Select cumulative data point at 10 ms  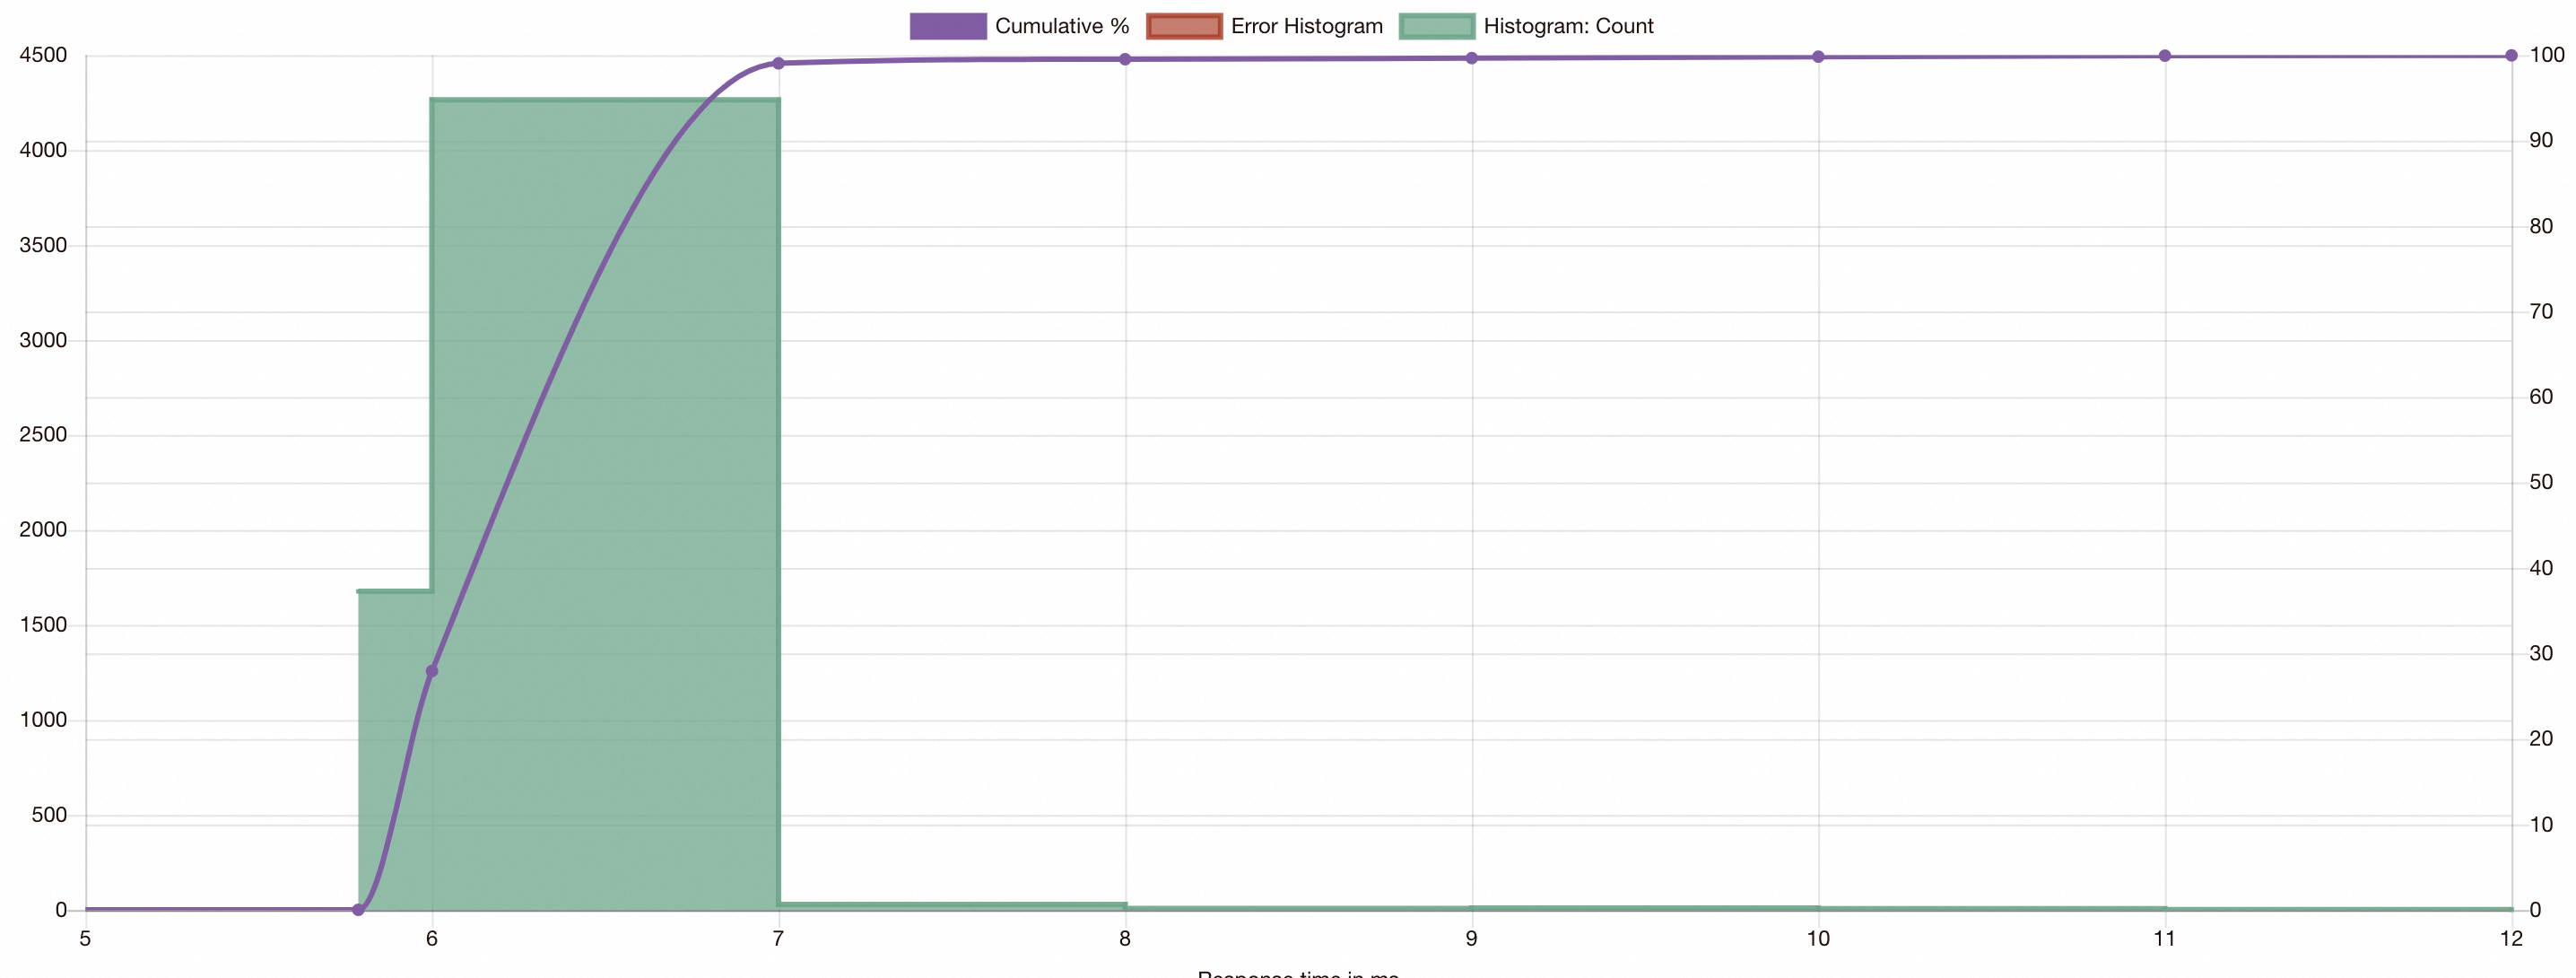point(1818,57)
